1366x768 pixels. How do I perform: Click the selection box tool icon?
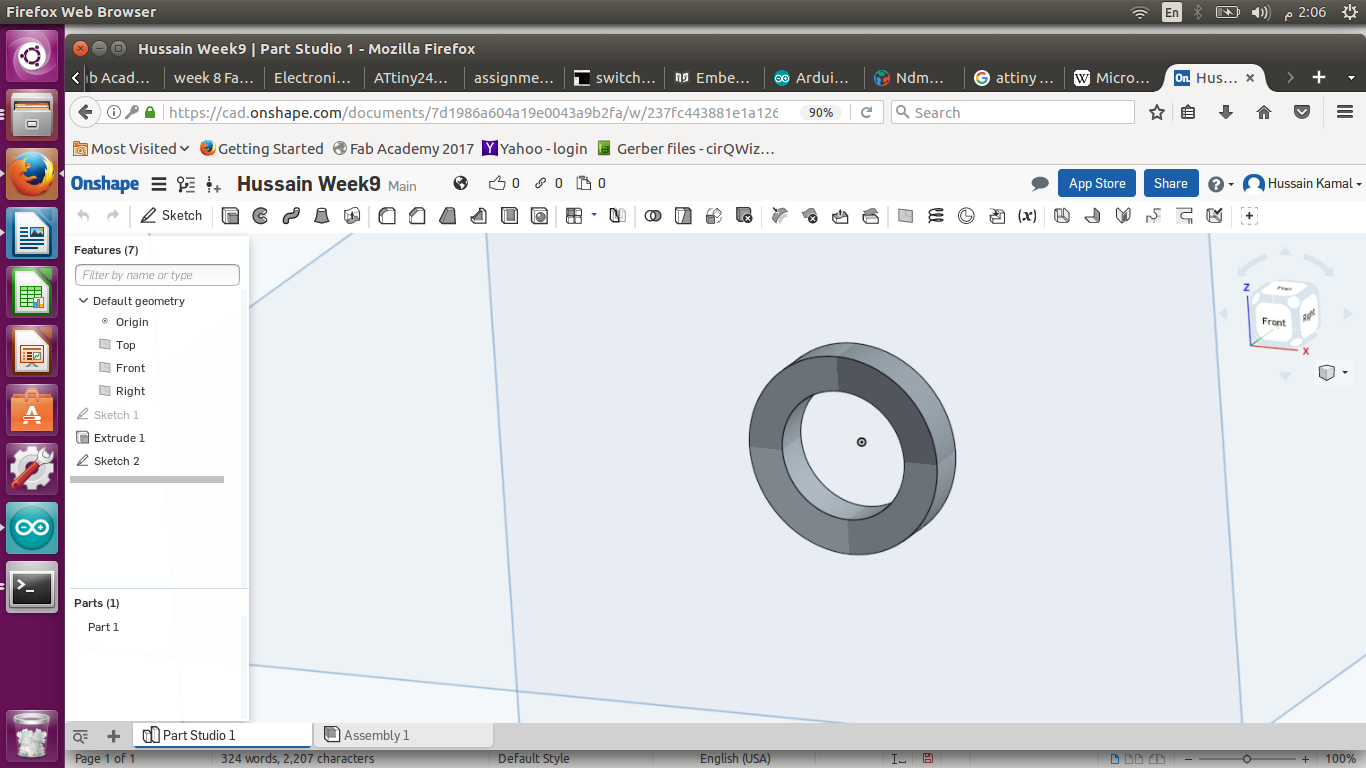click(x=1249, y=215)
